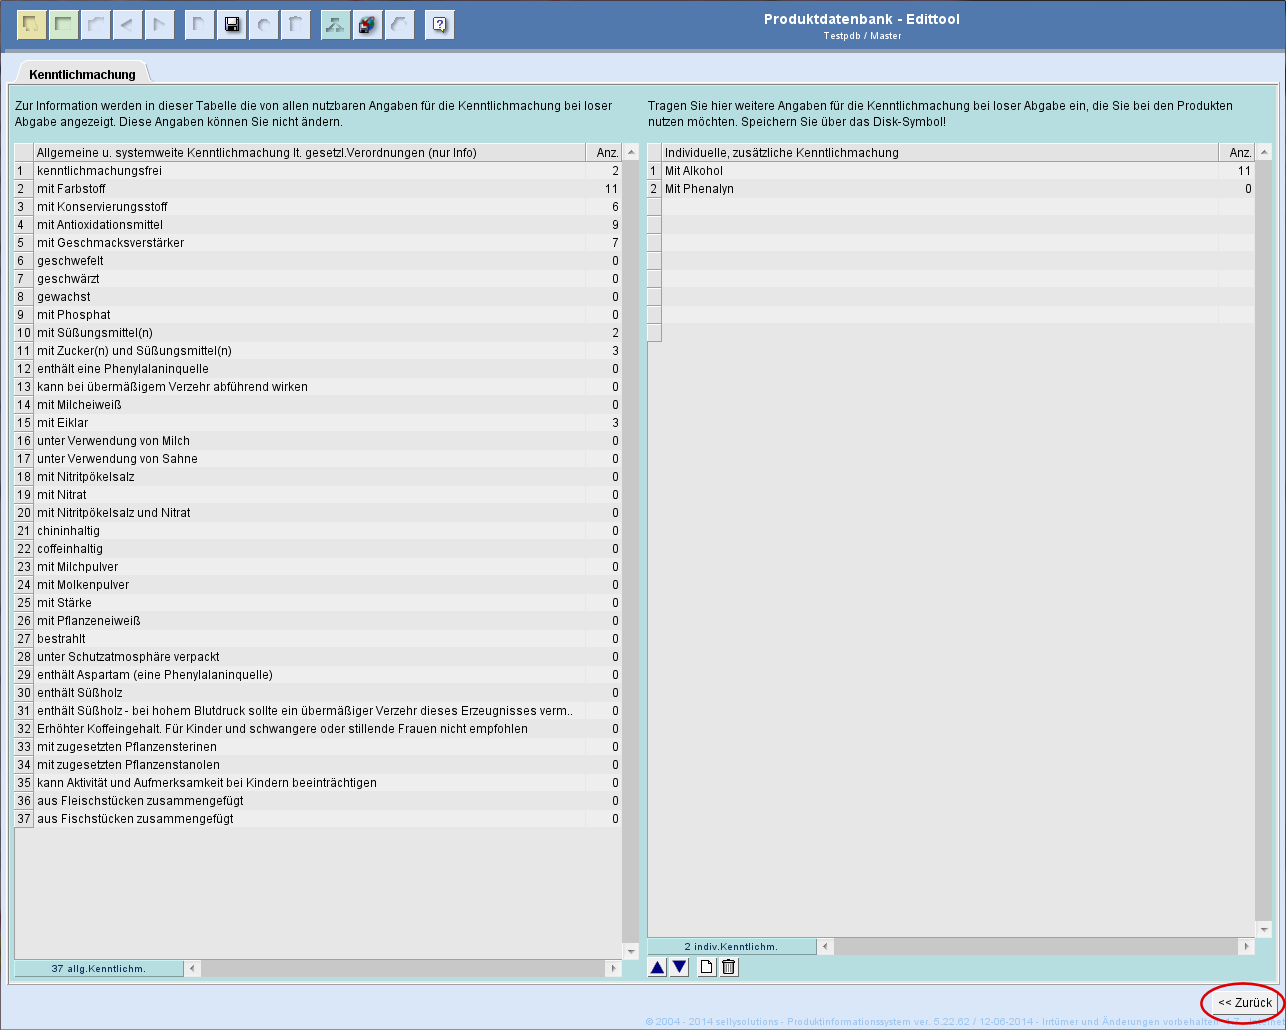Open the help question mark icon
Viewport: 1286px width, 1030px height.
coord(439,25)
